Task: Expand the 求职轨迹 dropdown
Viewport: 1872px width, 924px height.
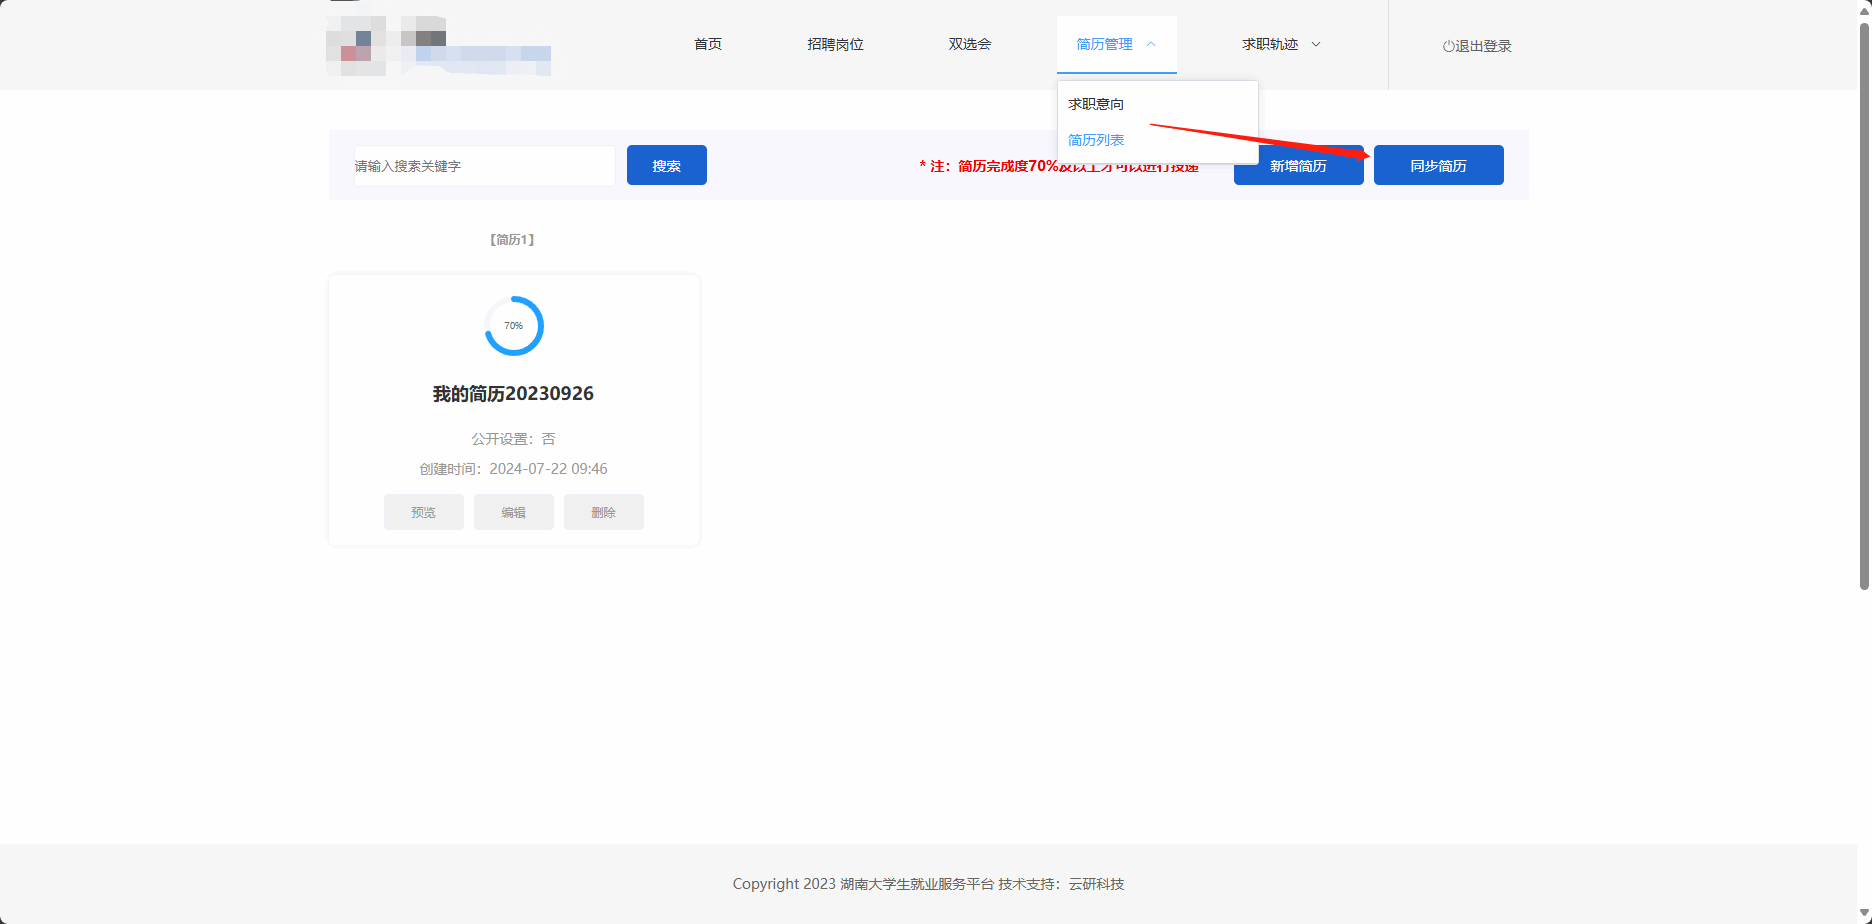Action: click(x=1316, y=44)
